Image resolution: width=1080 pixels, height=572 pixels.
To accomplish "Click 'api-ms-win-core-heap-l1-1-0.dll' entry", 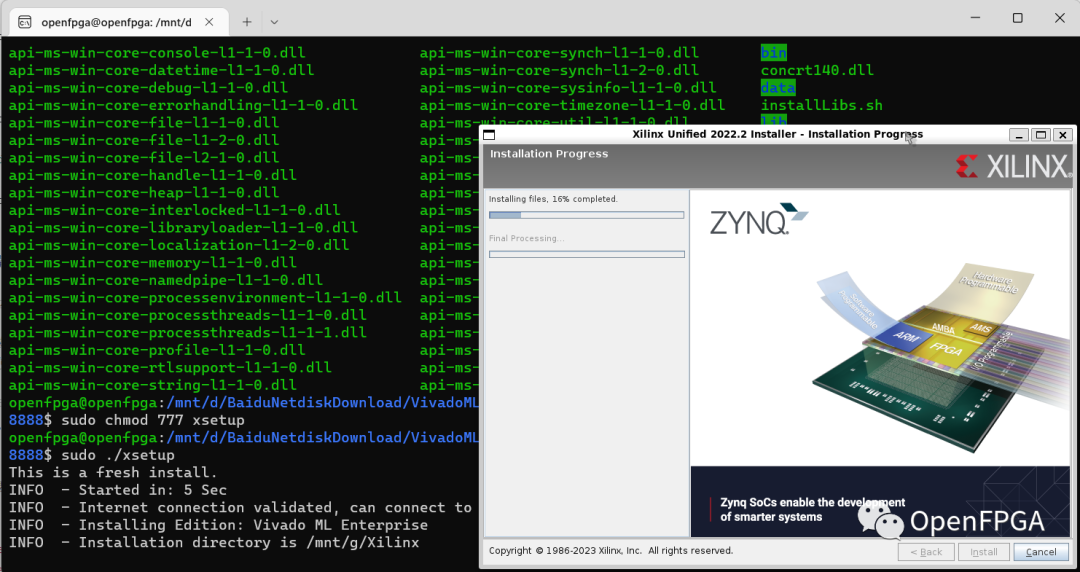I will point(144,193).
